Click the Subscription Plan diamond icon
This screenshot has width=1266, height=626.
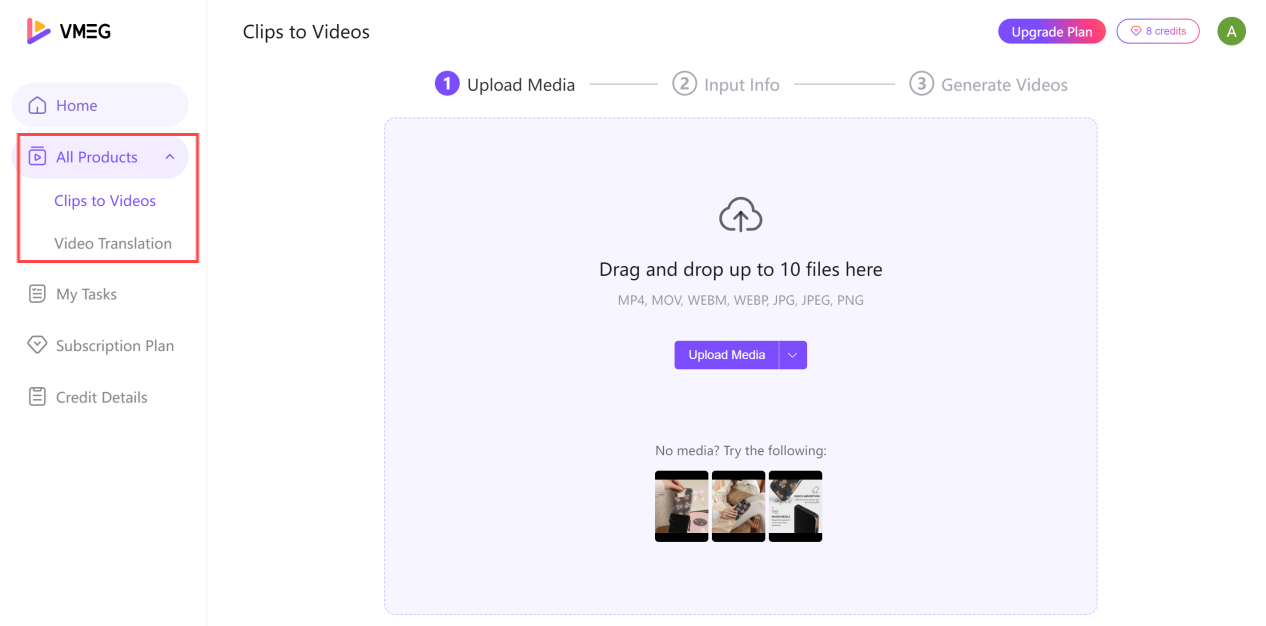tap(38, 345)
